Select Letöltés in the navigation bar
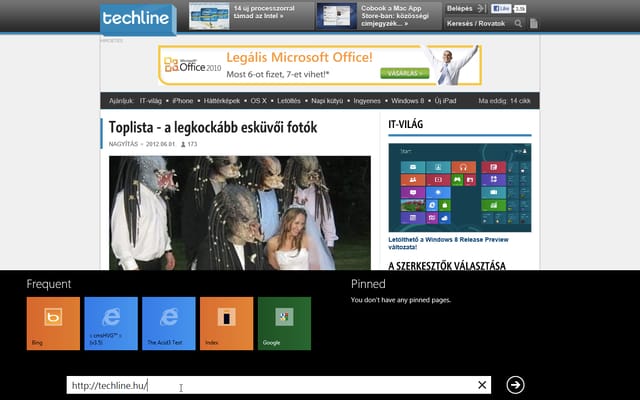Screen dimensions: 640x400 [289, 101]
